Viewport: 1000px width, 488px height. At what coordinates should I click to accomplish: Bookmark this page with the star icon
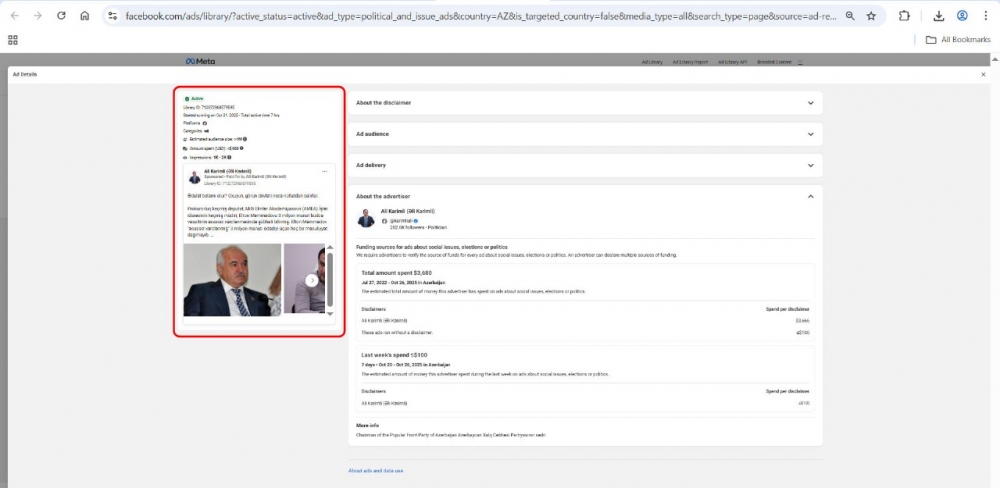point(871,16)
